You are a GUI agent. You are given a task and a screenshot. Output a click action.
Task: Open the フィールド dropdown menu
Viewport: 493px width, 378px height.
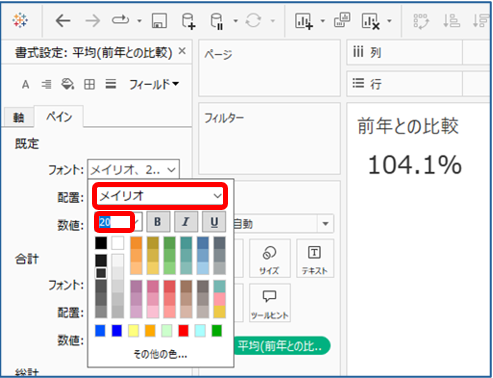154,84
